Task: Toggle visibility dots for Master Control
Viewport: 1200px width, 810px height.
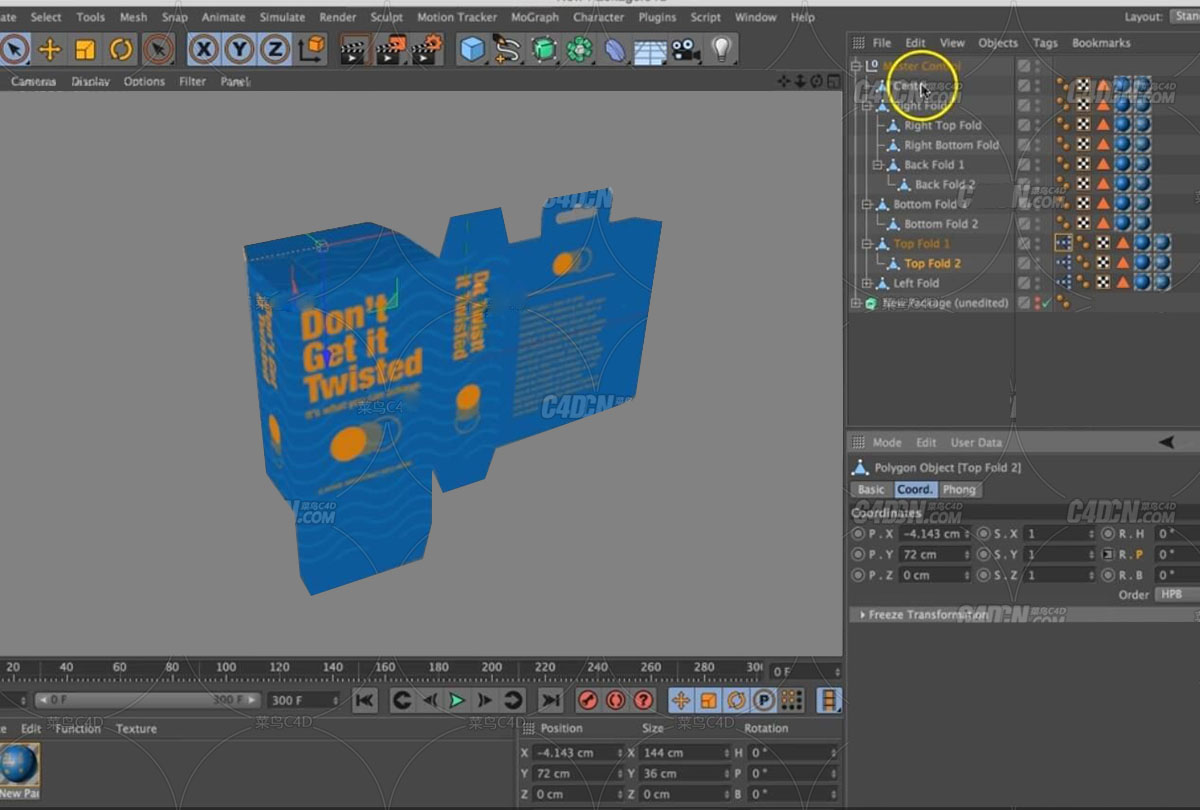Action: 1037,66
